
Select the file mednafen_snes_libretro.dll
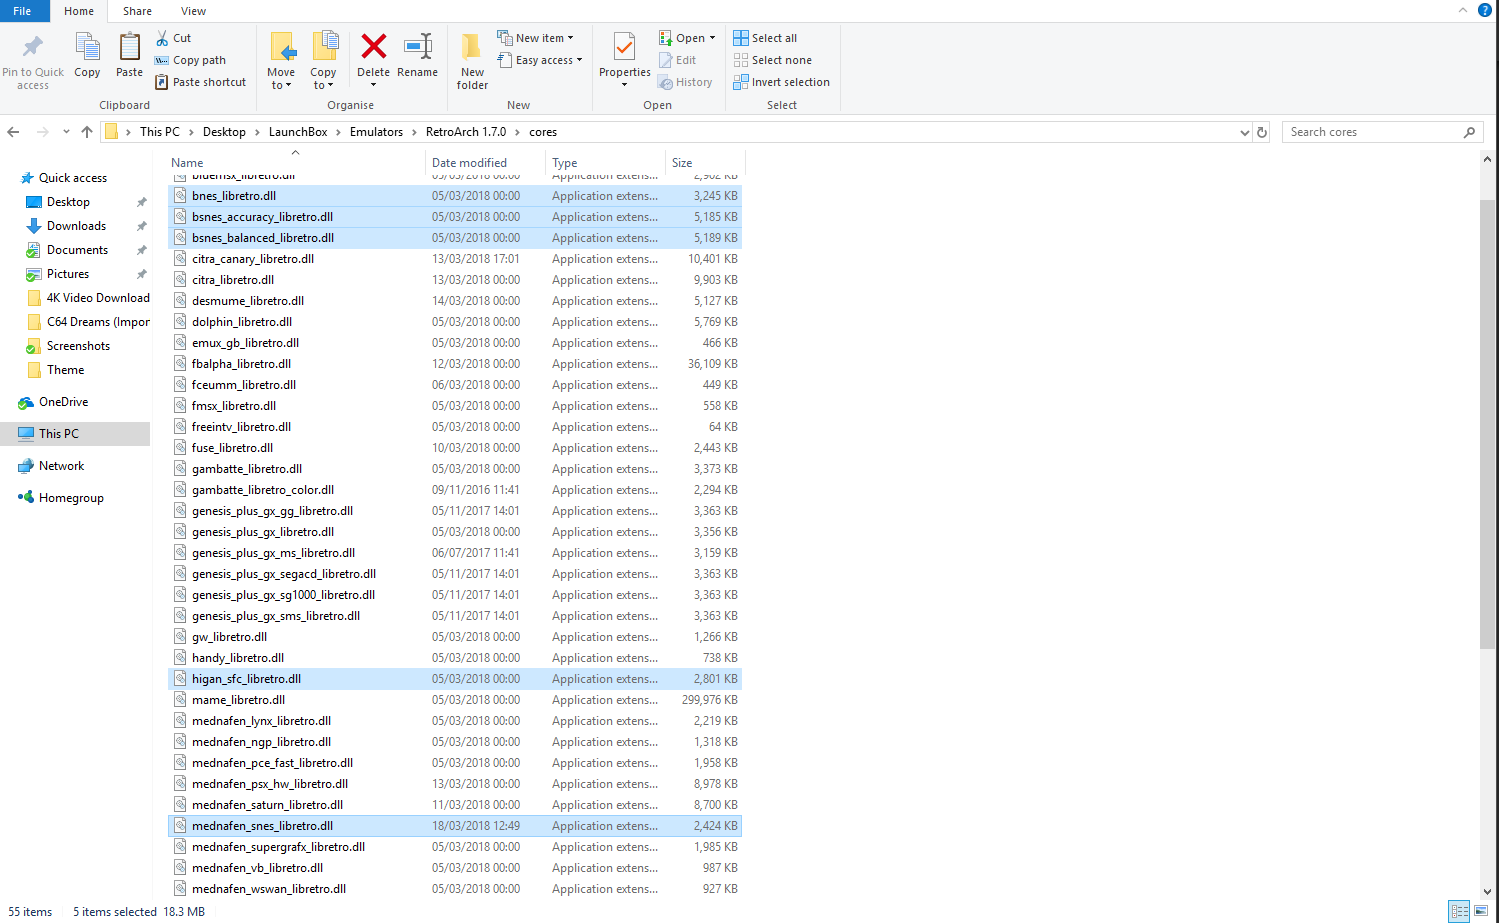455,826
